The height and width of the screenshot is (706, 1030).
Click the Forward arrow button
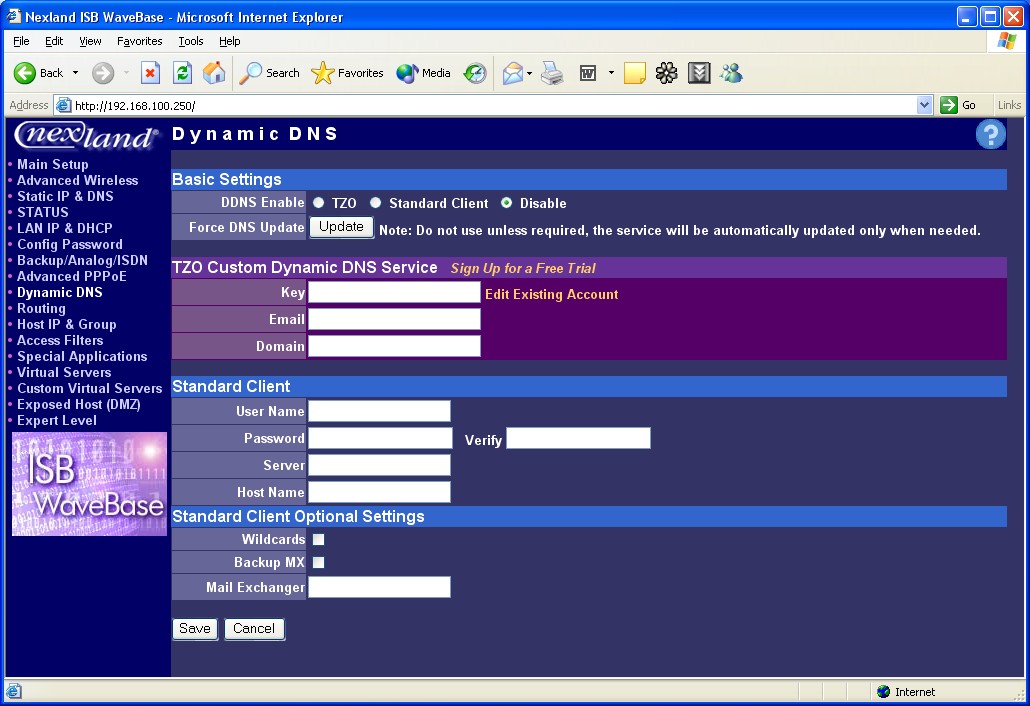pyautogui.click(x=102, y=73)
